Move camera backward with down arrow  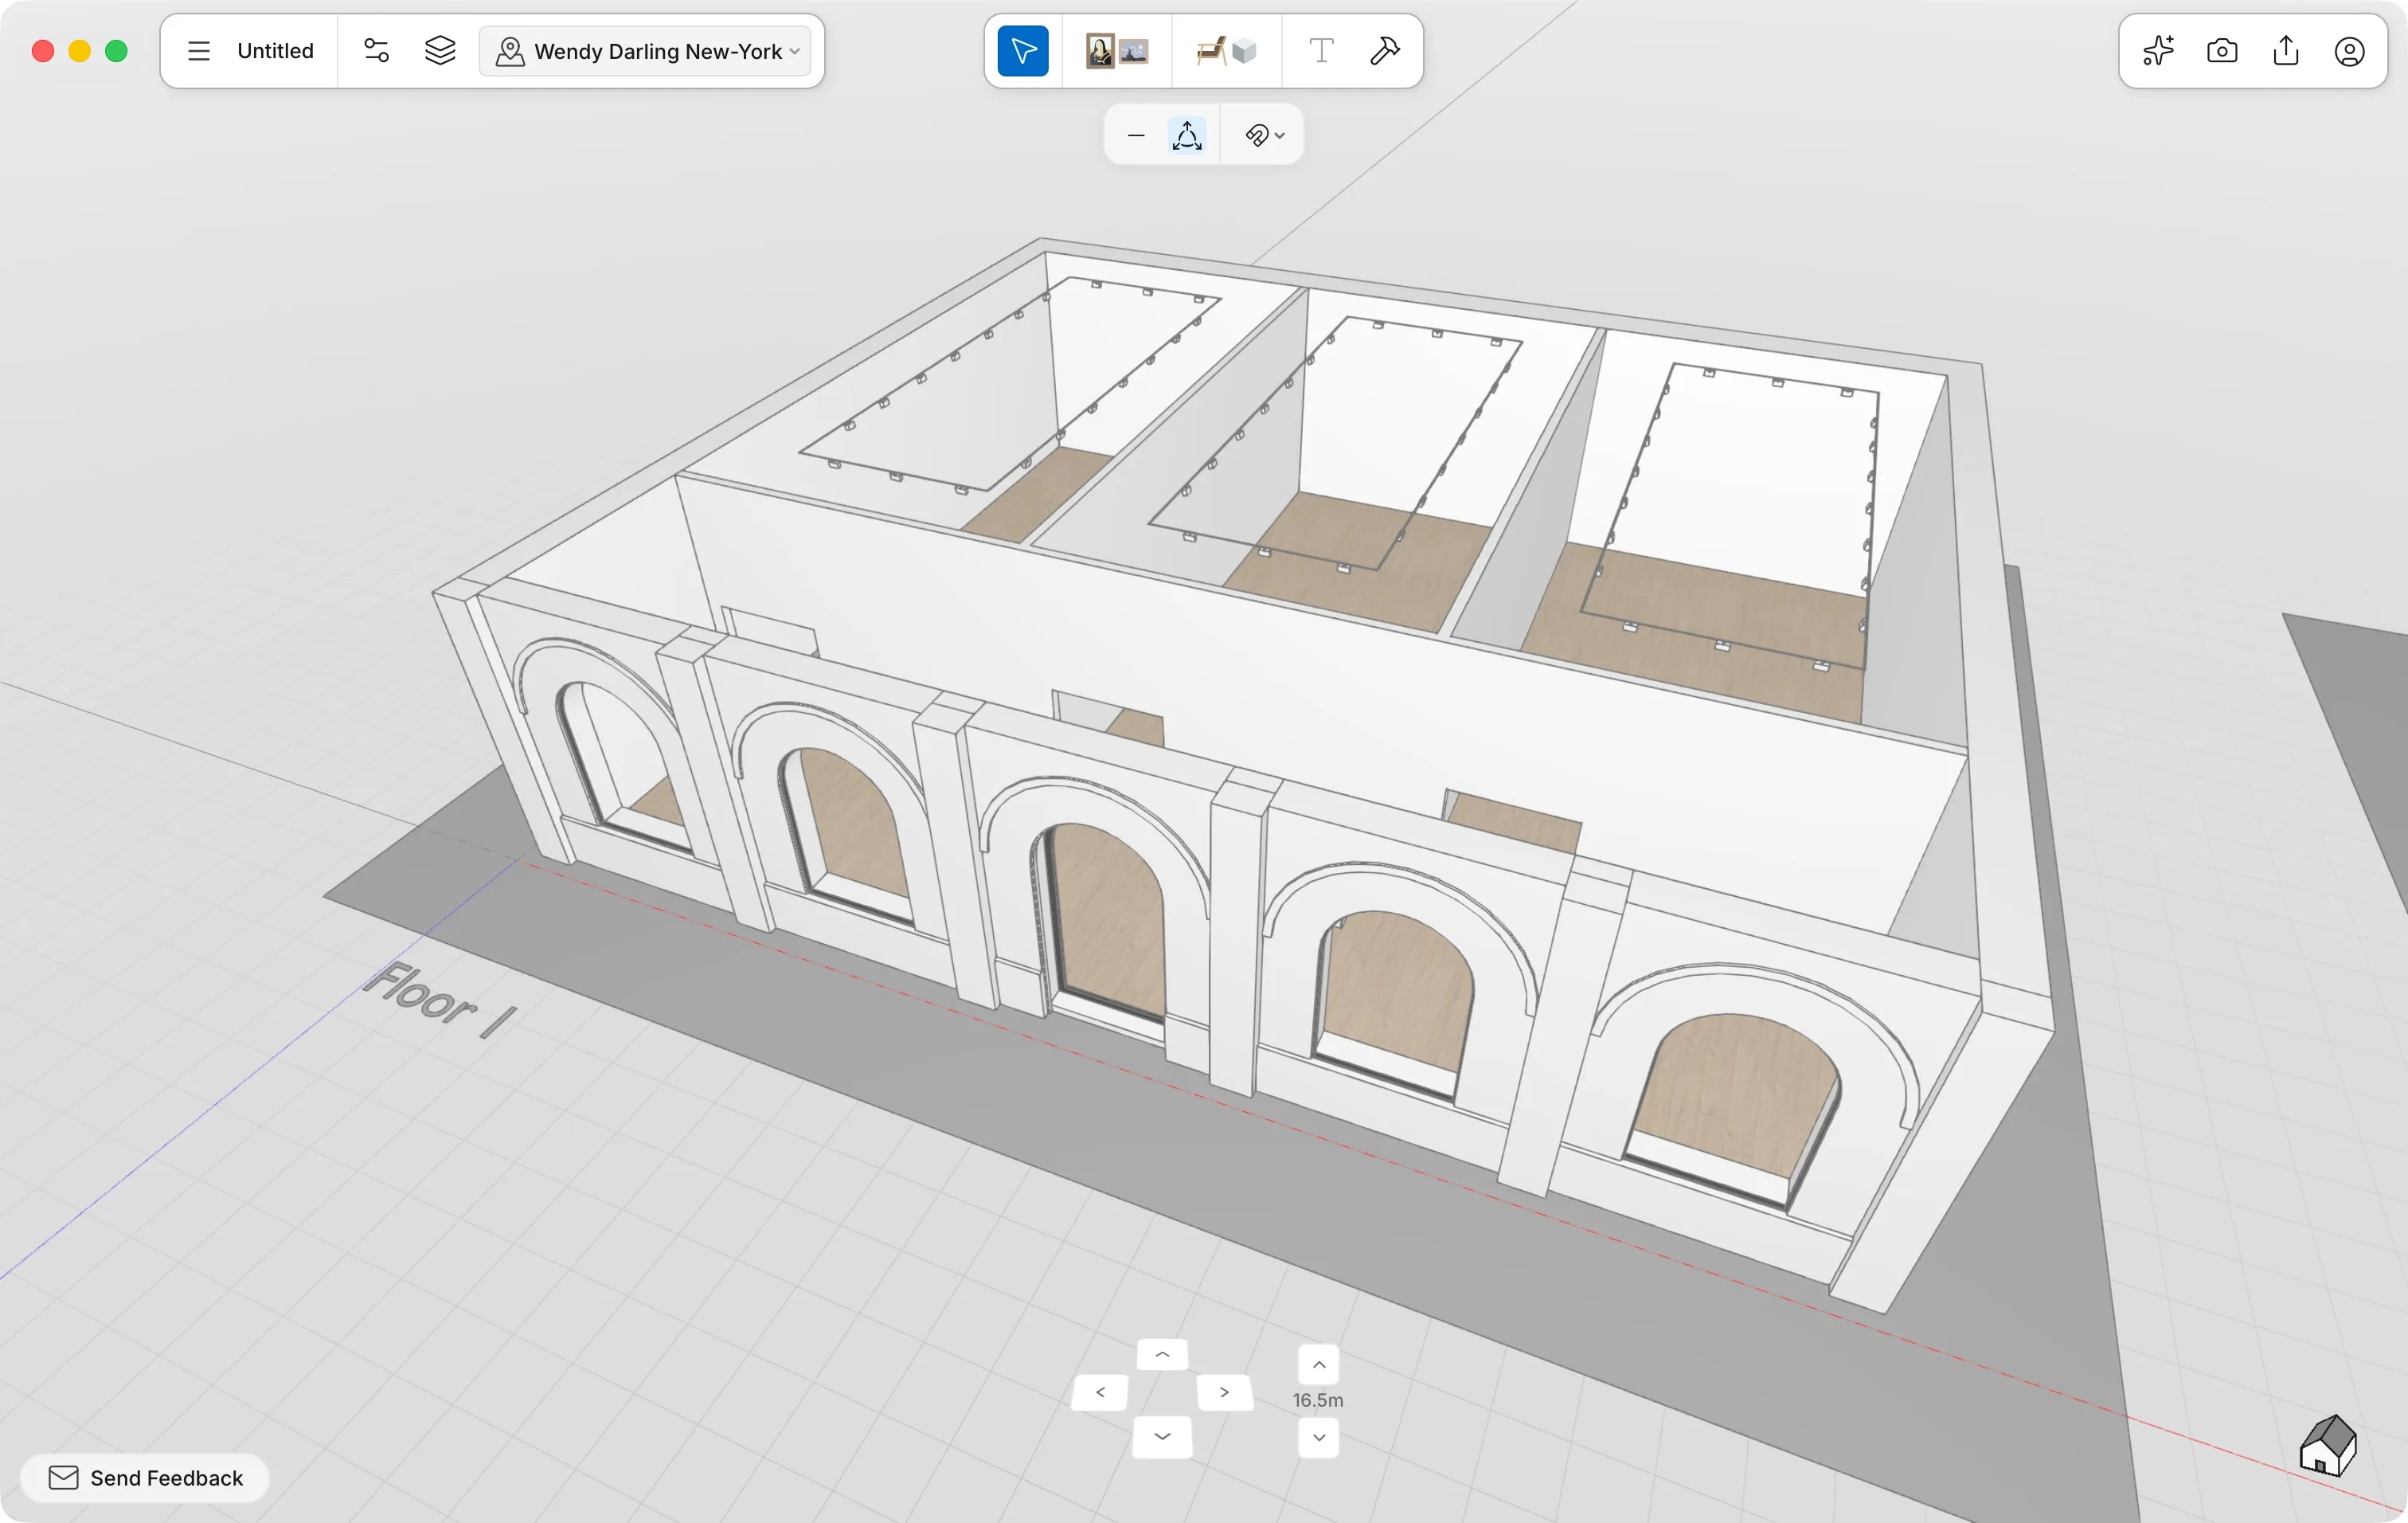click(x=1162, y=1437)
